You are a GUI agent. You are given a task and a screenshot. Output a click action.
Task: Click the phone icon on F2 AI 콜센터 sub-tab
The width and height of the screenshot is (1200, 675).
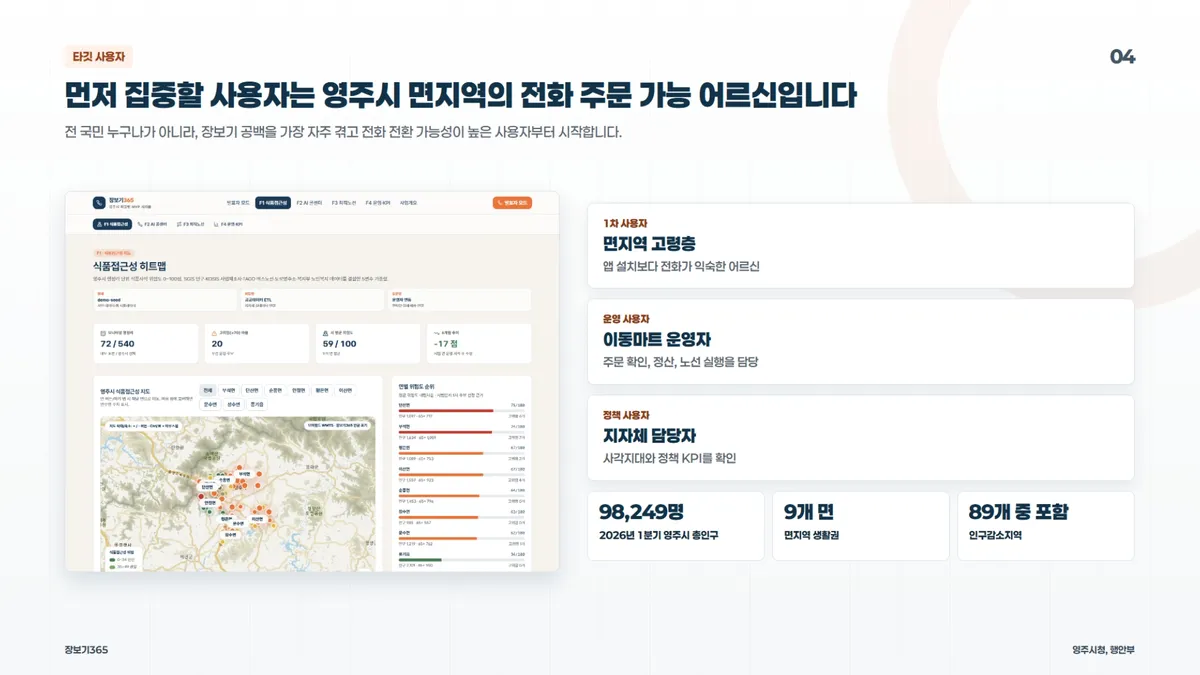tap(139, 224)
